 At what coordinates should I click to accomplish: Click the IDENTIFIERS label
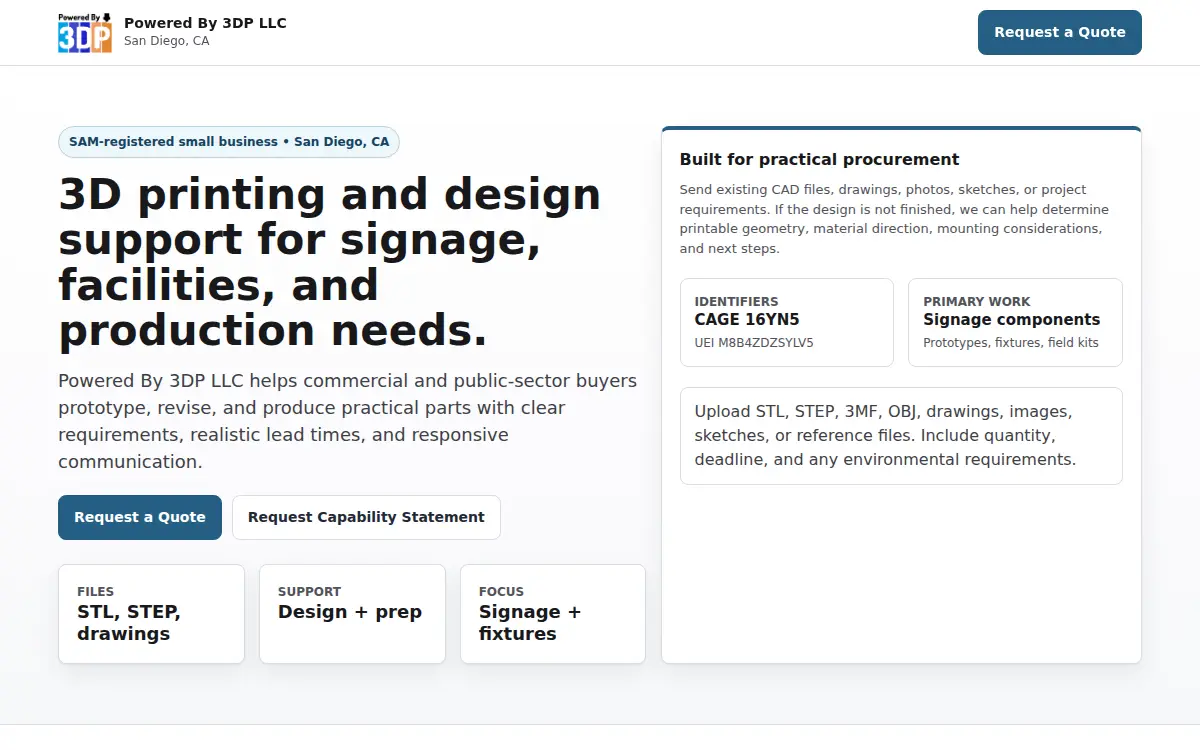[x=736, y=301]
